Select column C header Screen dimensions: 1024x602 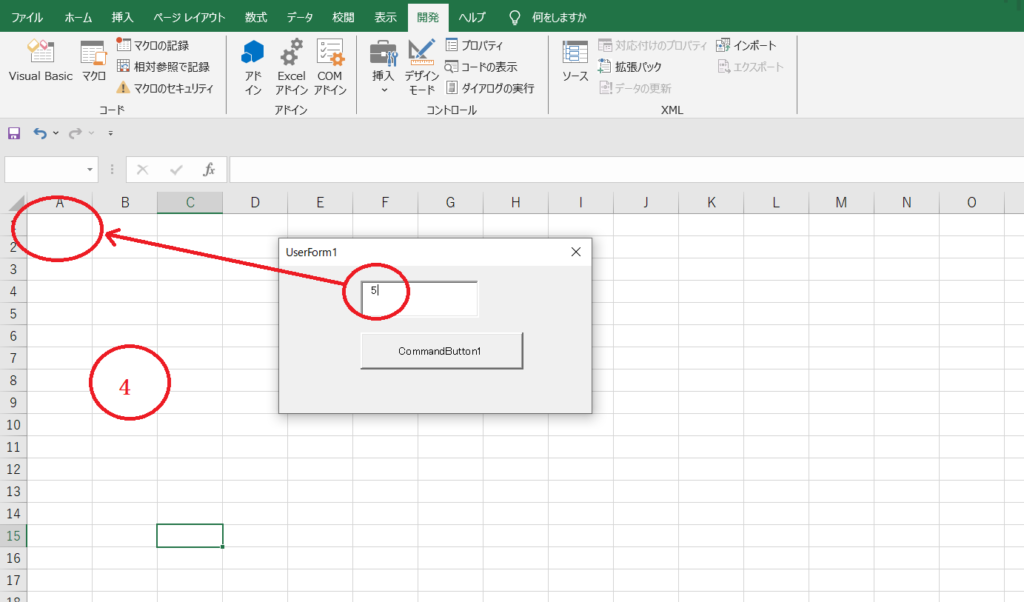point(190,202)
